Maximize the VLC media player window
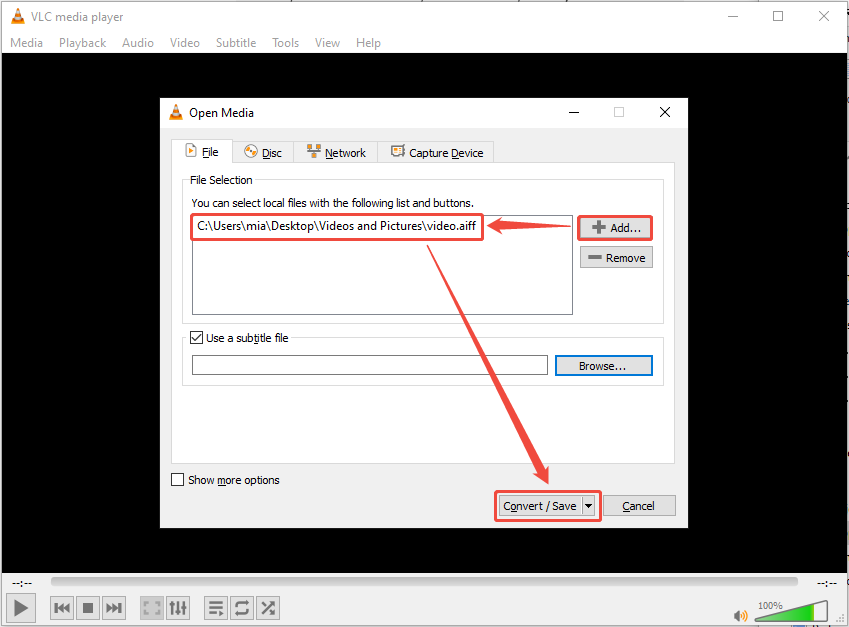The image size is (849, 627). (778, 16)
